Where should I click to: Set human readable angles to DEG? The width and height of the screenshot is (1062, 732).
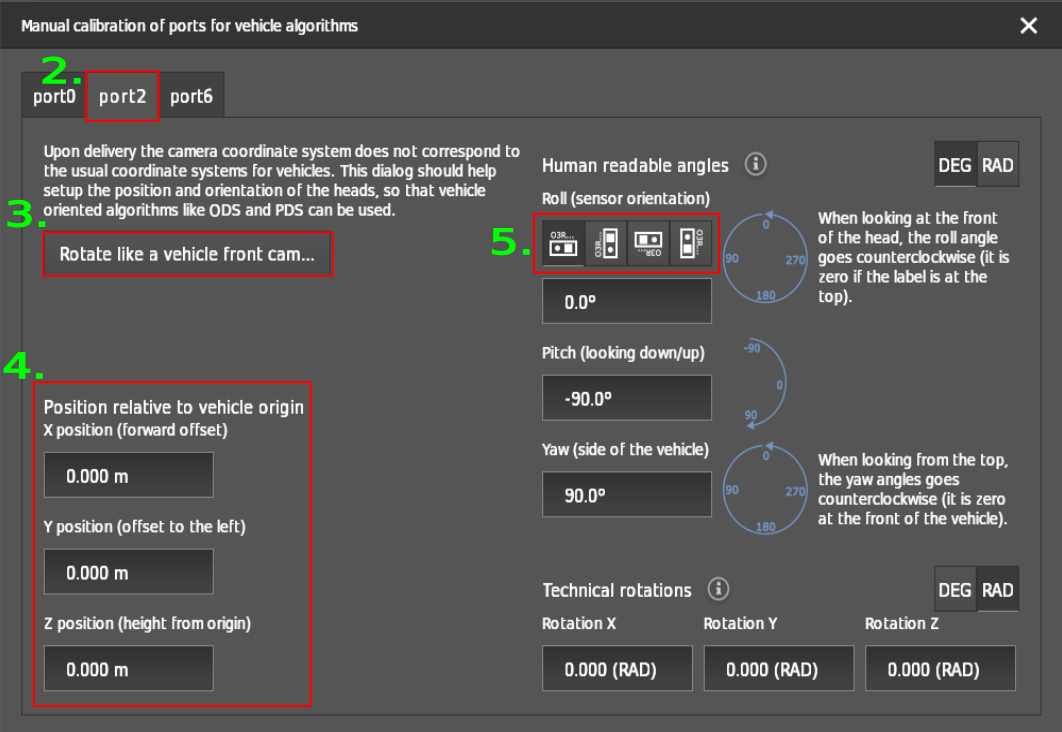point(955,165)
